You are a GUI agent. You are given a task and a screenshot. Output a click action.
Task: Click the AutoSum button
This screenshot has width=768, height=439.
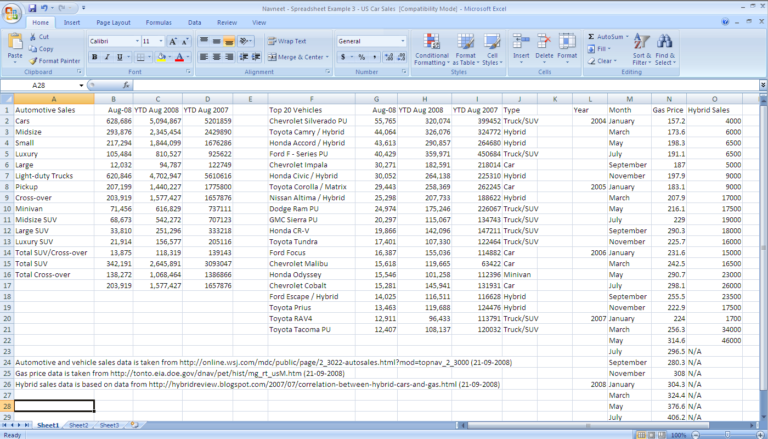(x=603, y=36)
